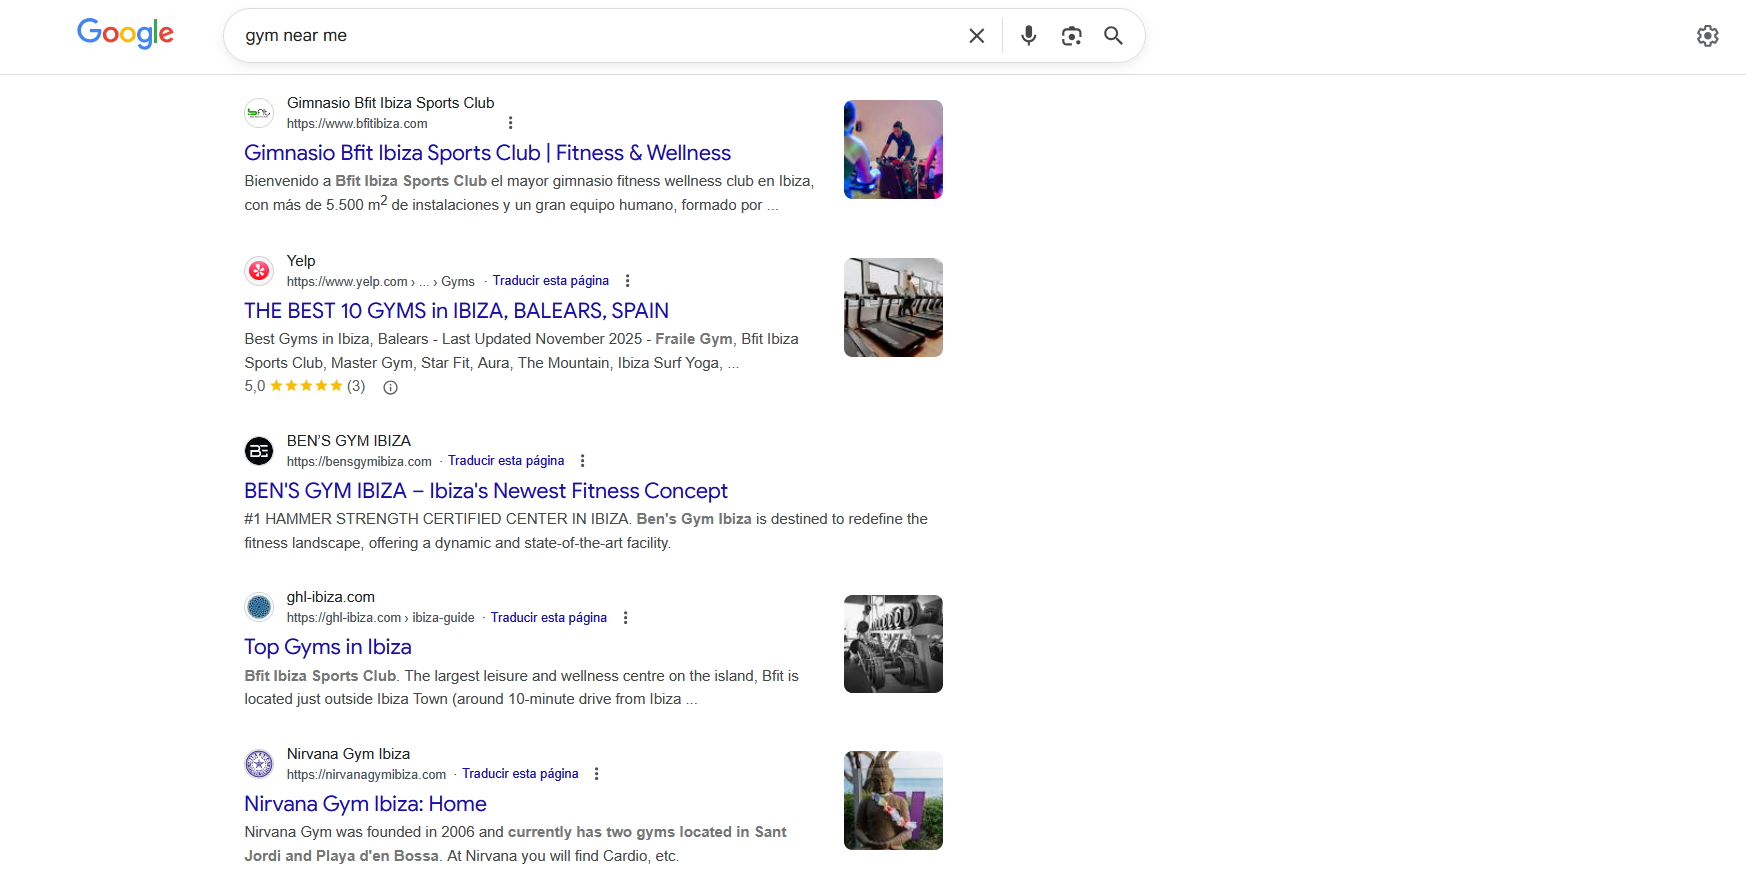Screen dimensions: 1746x882
Task: Open THE BEST 10 GYMS in IBIZA link
Action: (x=456, y=311)
